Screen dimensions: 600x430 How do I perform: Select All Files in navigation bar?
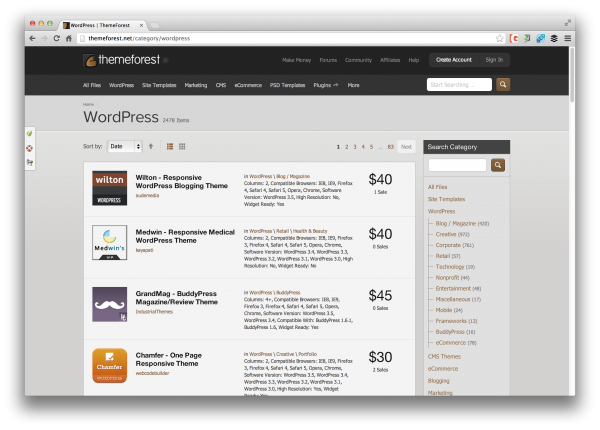92,85
